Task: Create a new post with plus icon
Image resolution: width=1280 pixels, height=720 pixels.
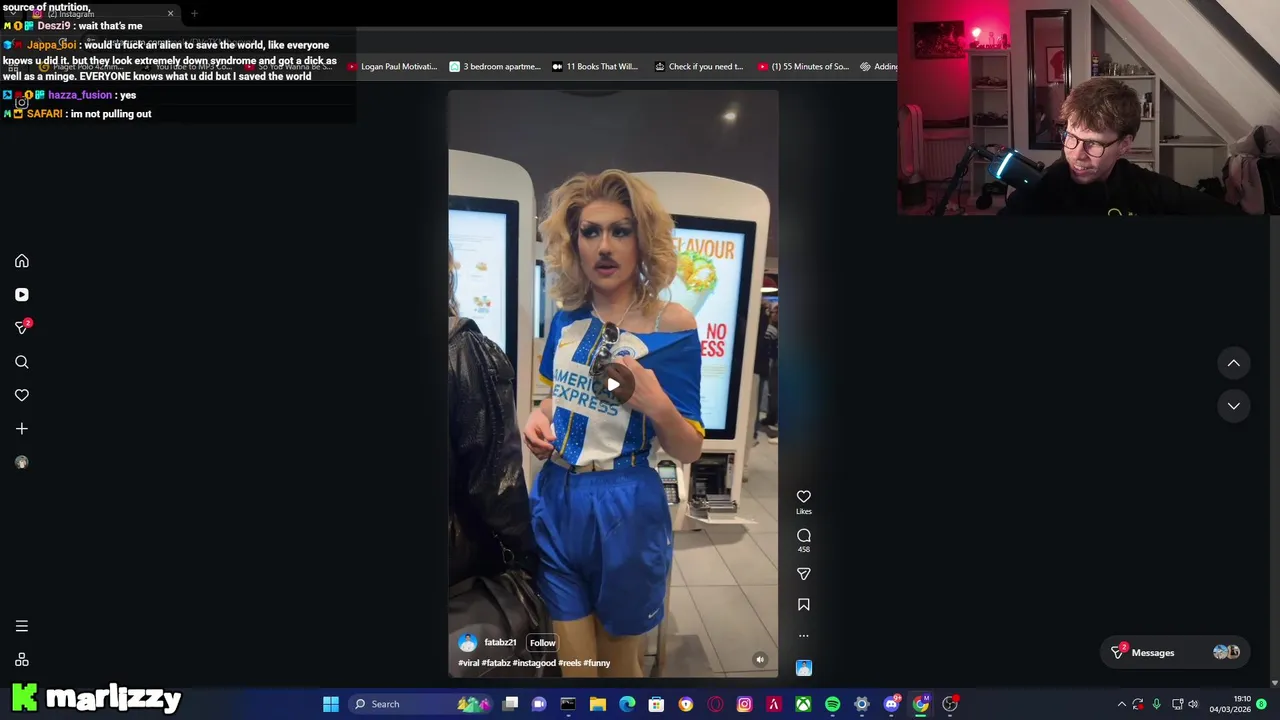Action: pos(22,429)
